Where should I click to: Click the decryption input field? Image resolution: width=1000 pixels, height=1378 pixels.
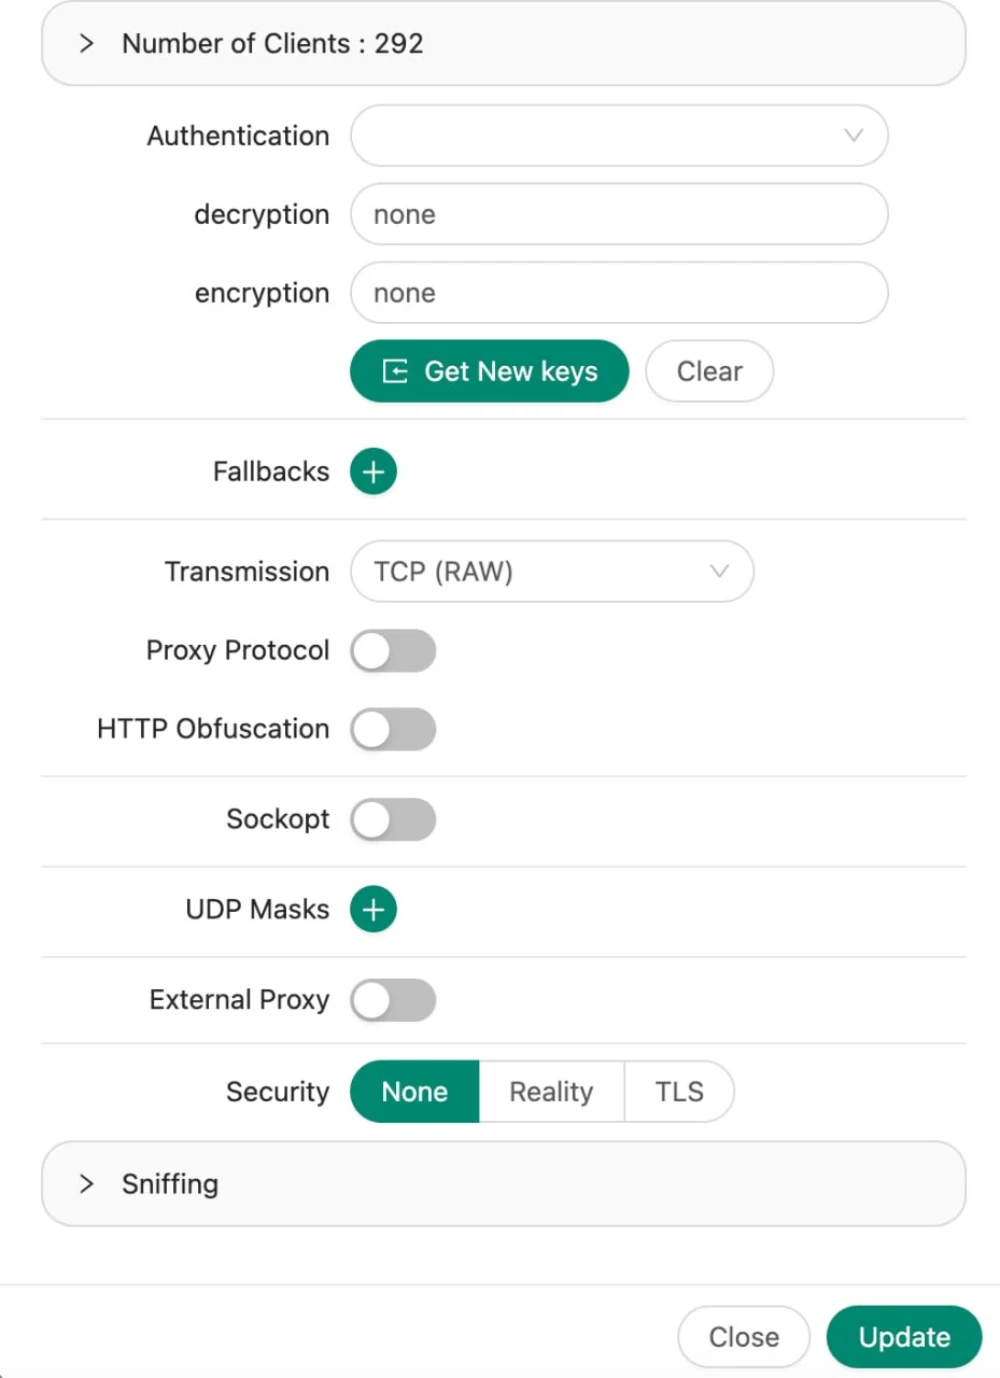pos(618,215)
